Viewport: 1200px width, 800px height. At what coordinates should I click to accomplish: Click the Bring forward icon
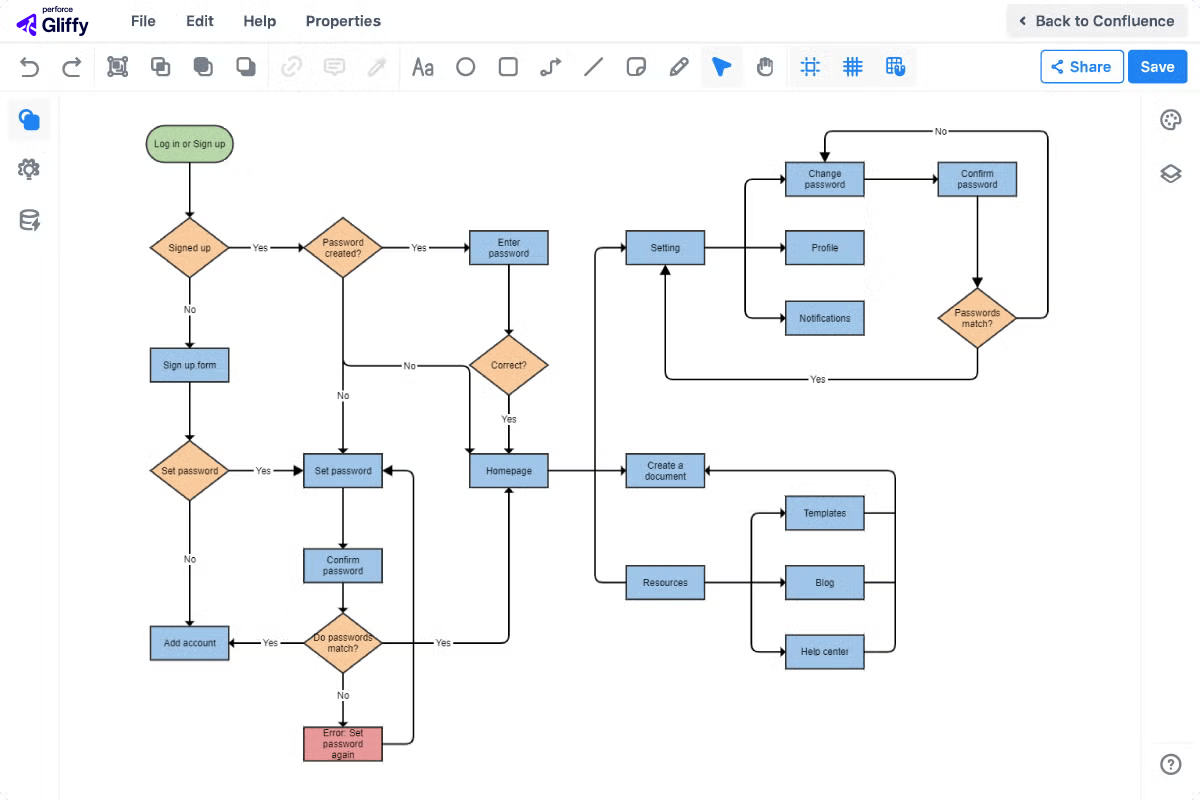pos(160,67)
